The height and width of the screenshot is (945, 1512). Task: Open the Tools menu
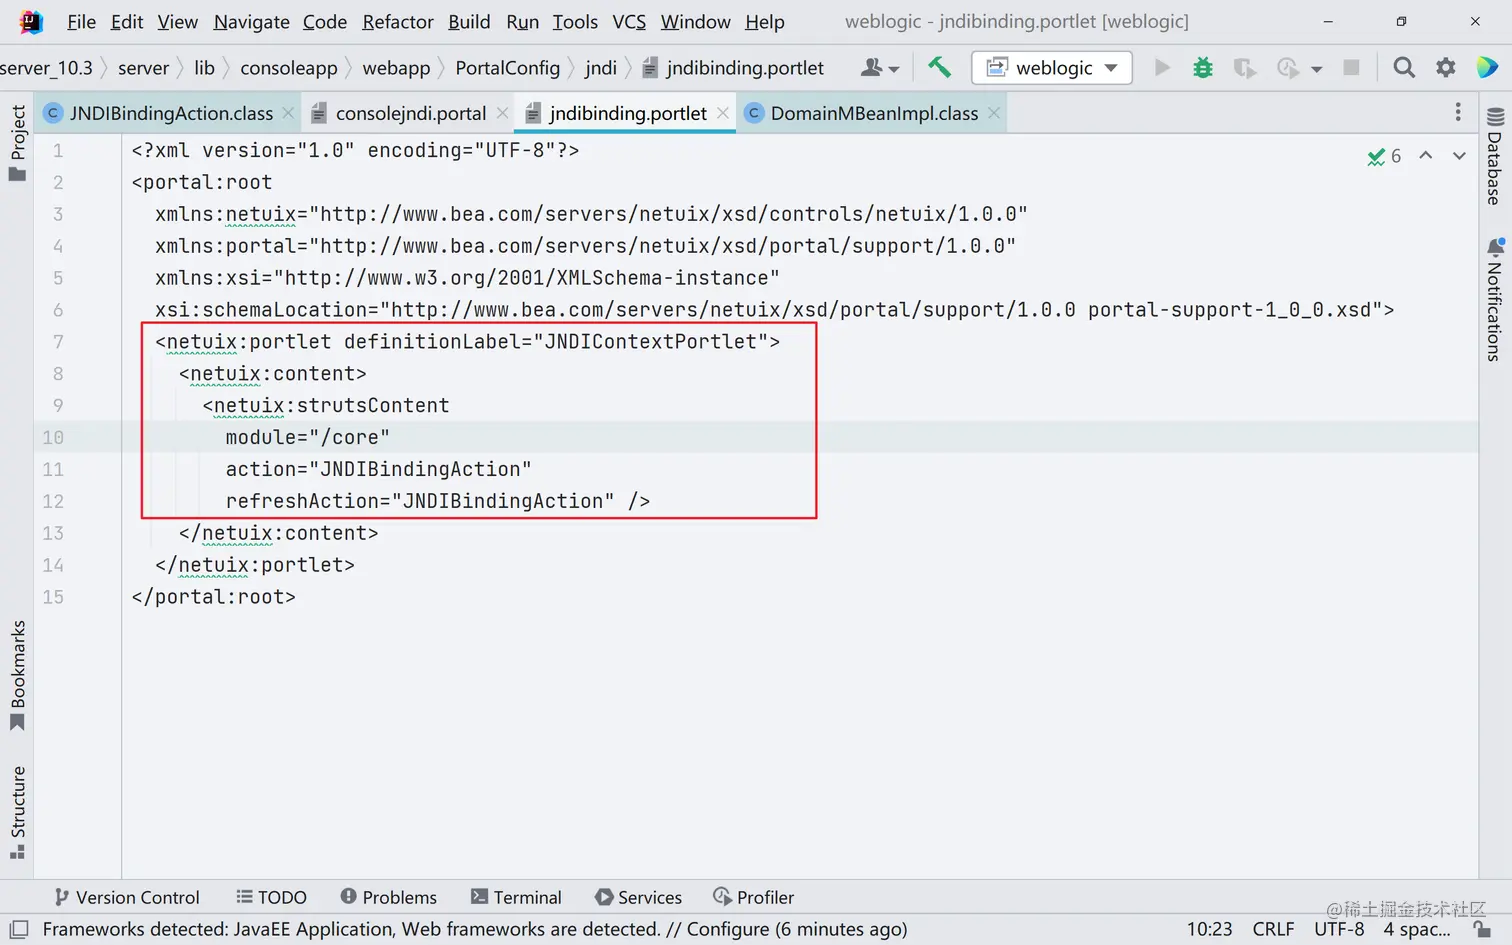[575, 21]
